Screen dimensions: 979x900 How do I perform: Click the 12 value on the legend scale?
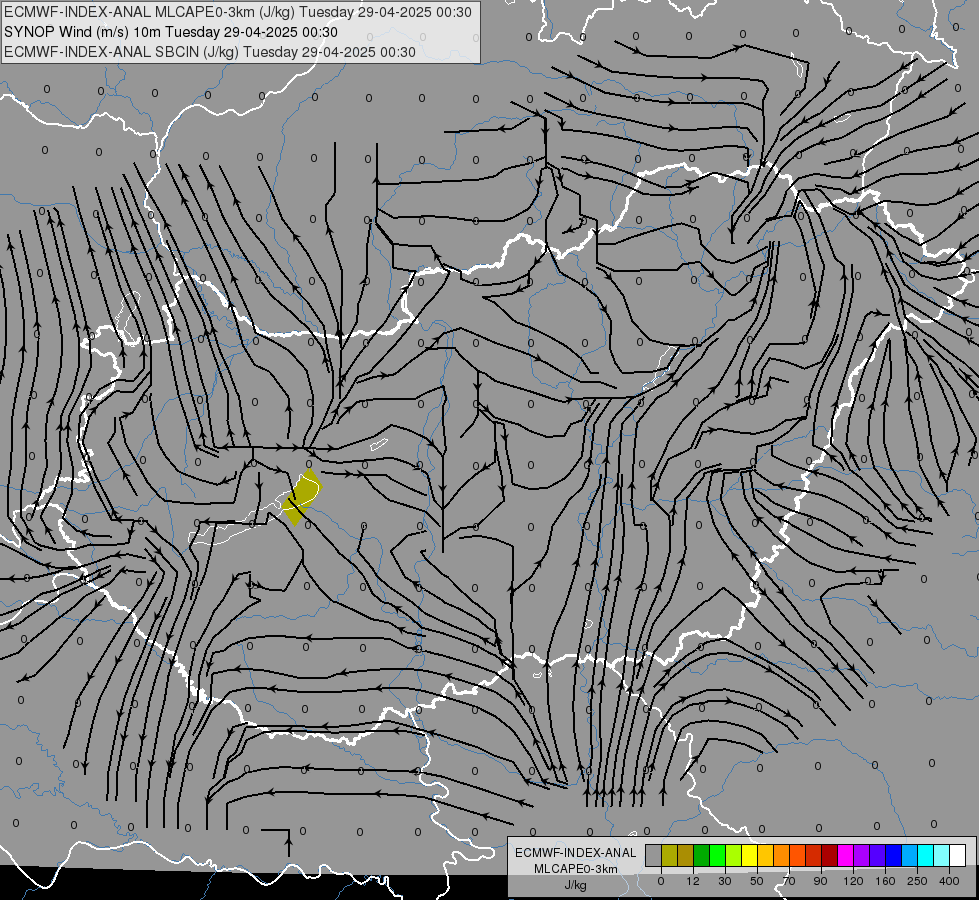[x=693, y=881]
